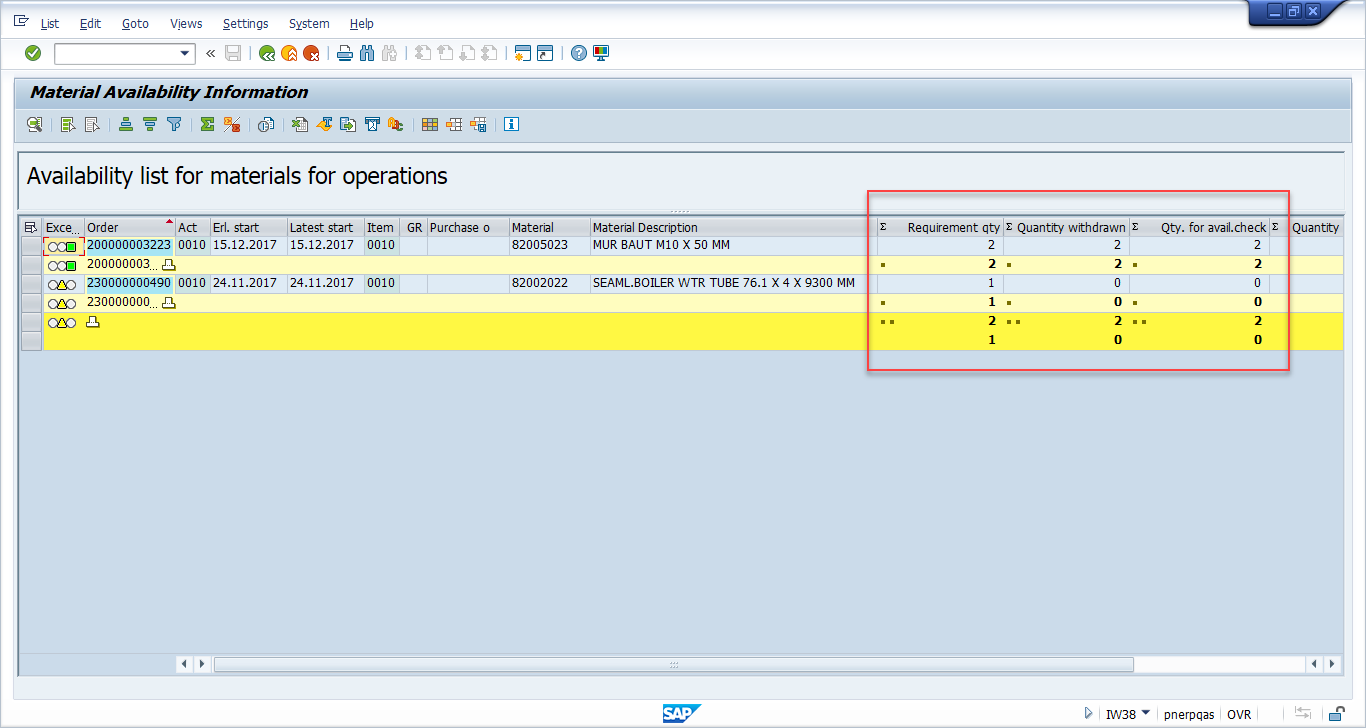Open the Settings menu
Image resolution: width=1366 pixels, height=728 pixels.
(245, 23)
